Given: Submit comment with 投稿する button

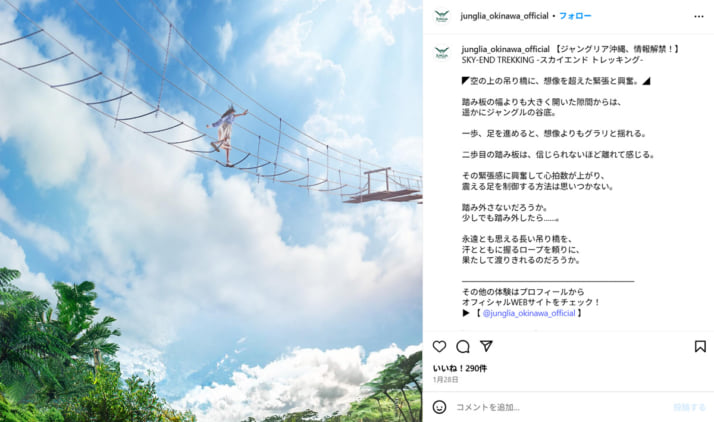Looking at the screenshot, I should click(689, 407).
